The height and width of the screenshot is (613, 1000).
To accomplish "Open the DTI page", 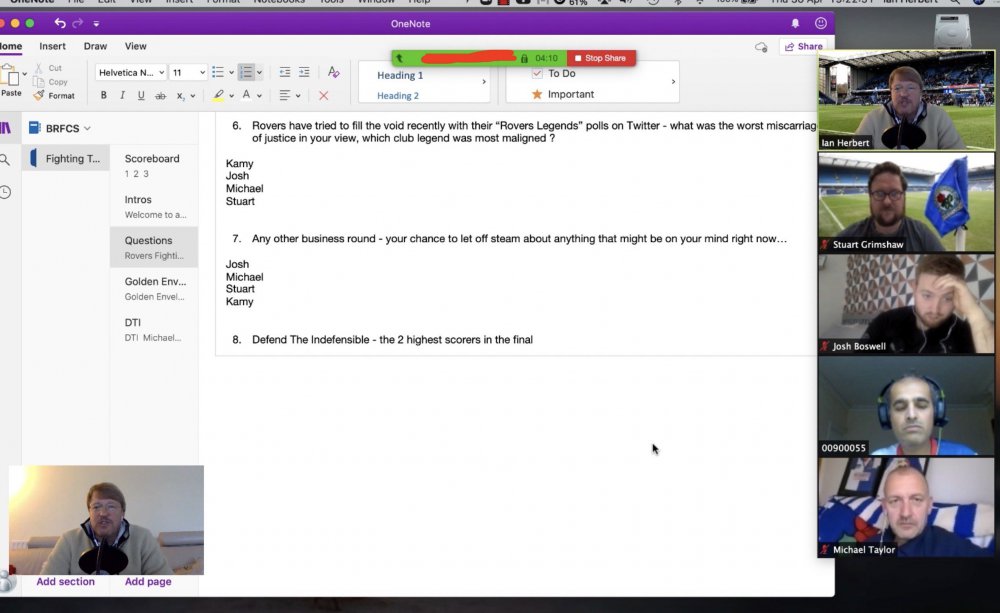I will pos(154,329).
